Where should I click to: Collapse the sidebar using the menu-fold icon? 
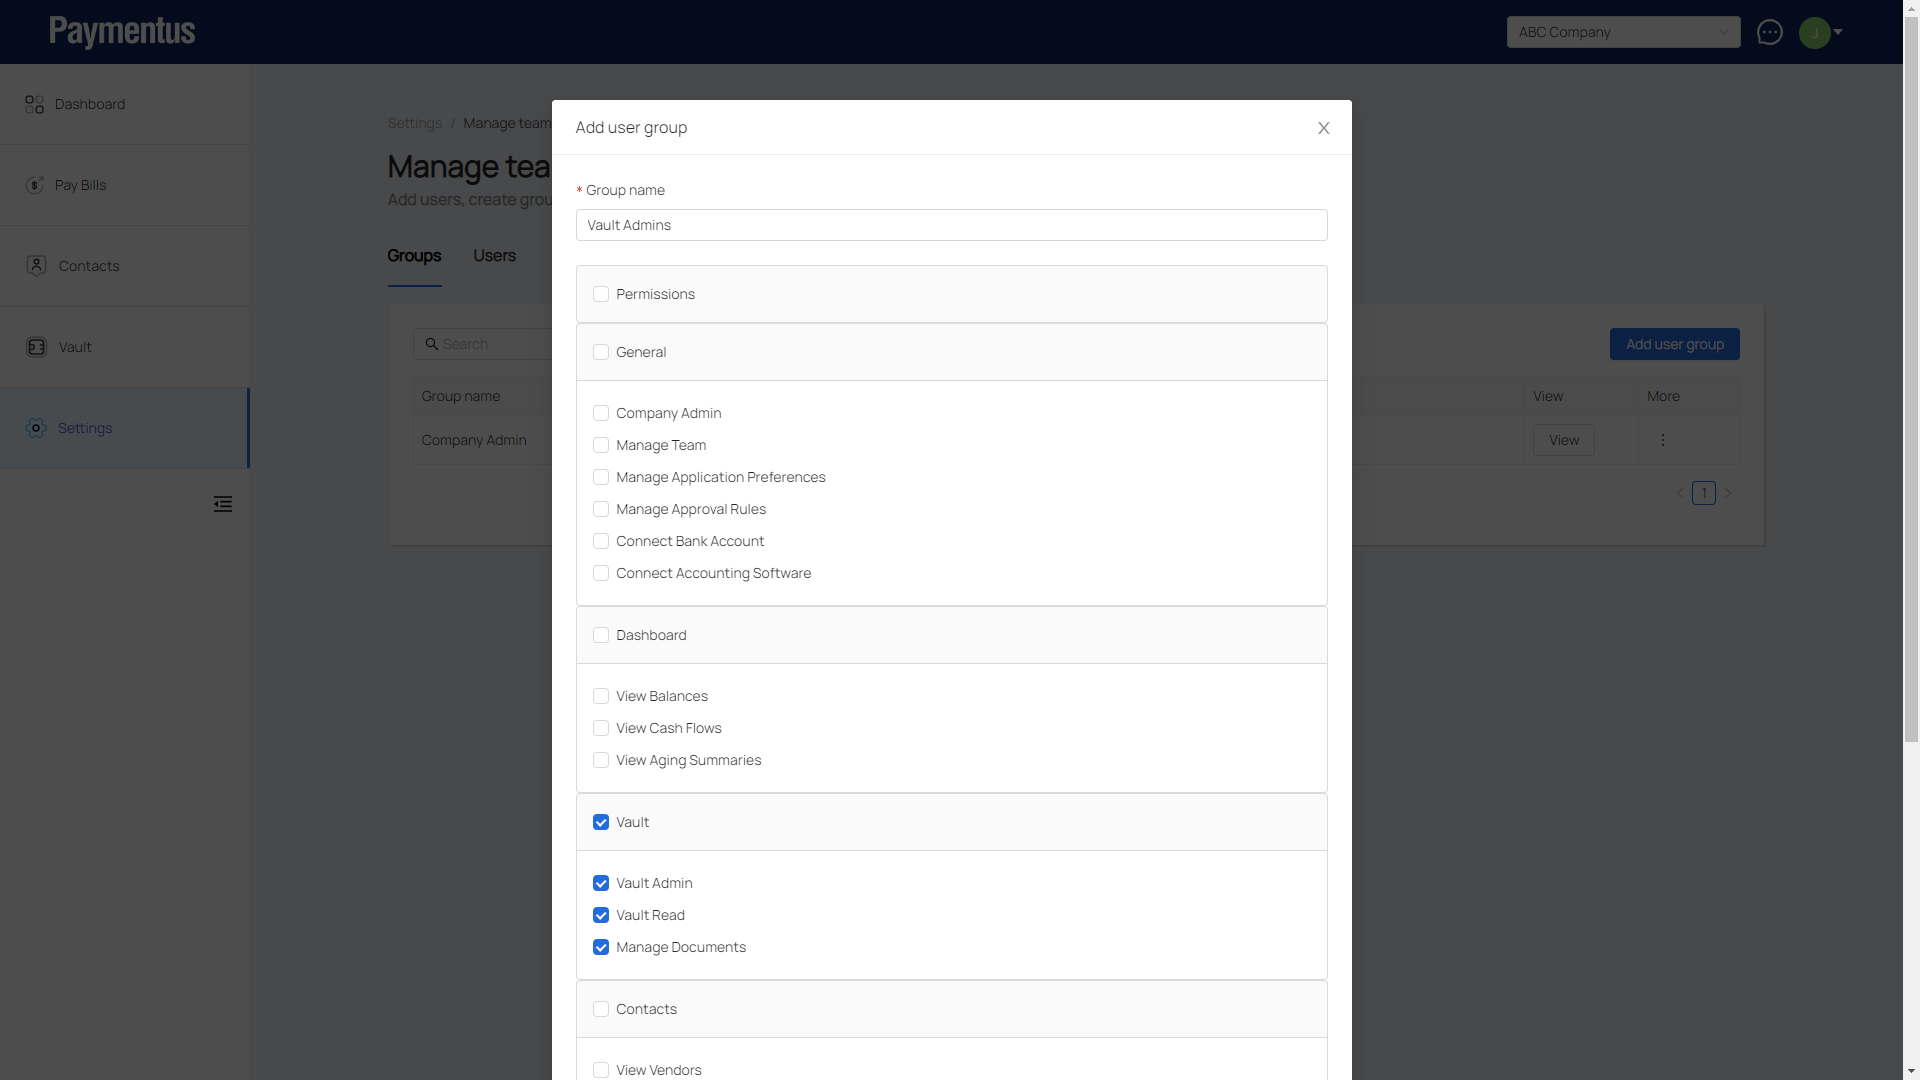(222, 504)
